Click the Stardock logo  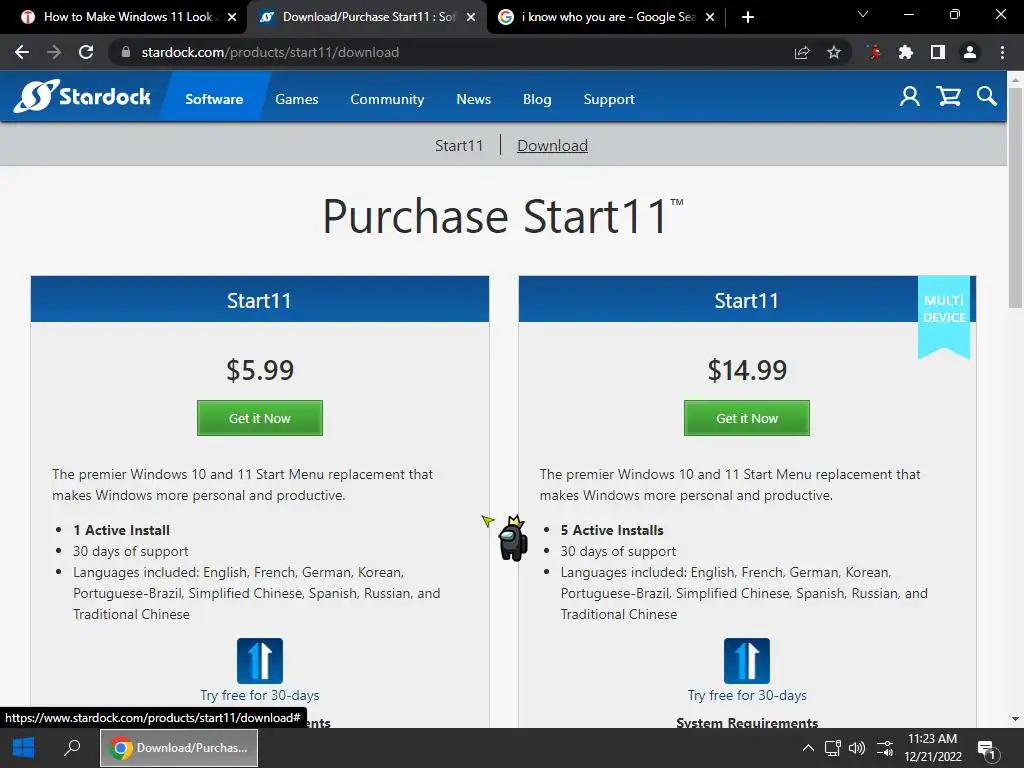tap(82, 97)
